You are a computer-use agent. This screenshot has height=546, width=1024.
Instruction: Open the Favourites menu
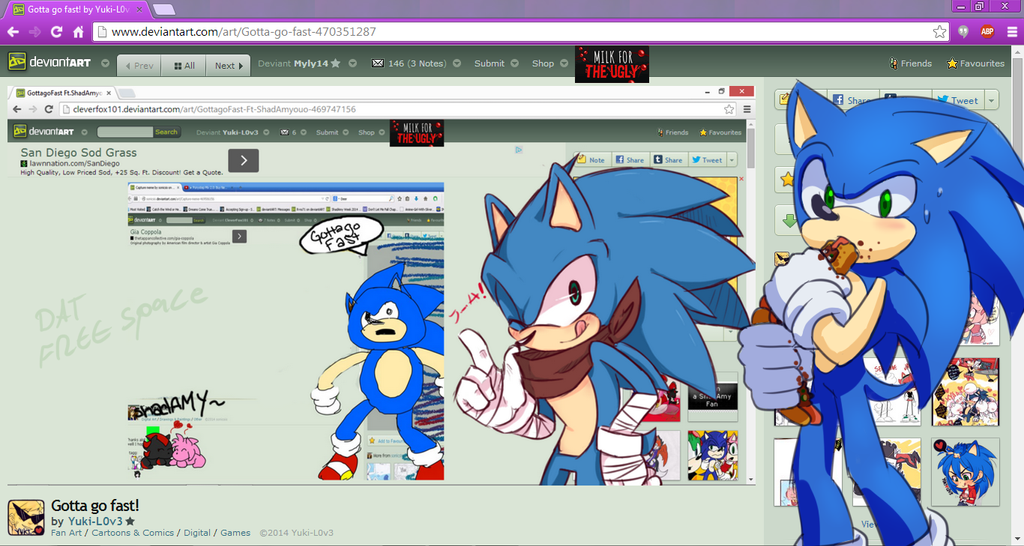pyautogui.click(x=976, y=63)
